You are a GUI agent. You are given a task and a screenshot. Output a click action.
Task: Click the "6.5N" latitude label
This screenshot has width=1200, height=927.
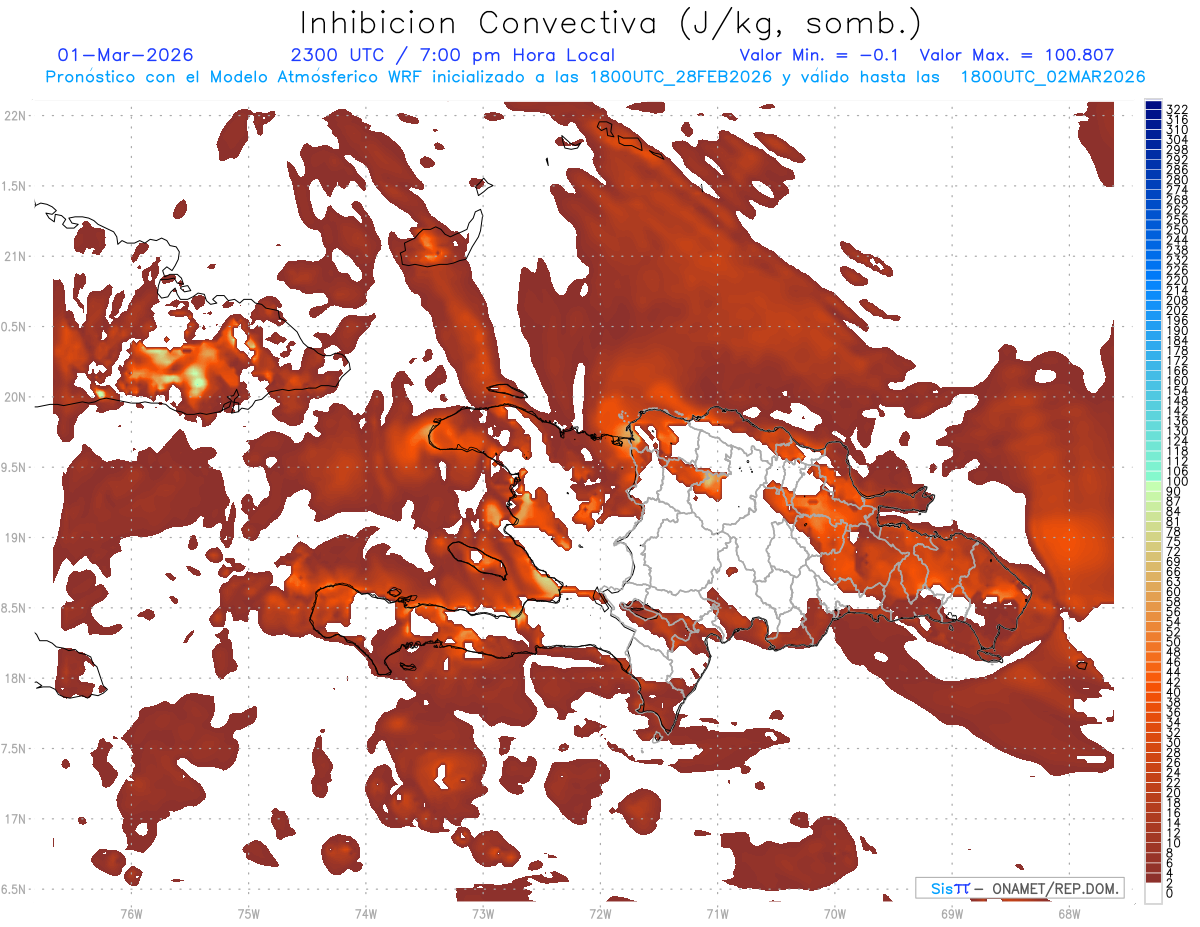pos(15,889)
